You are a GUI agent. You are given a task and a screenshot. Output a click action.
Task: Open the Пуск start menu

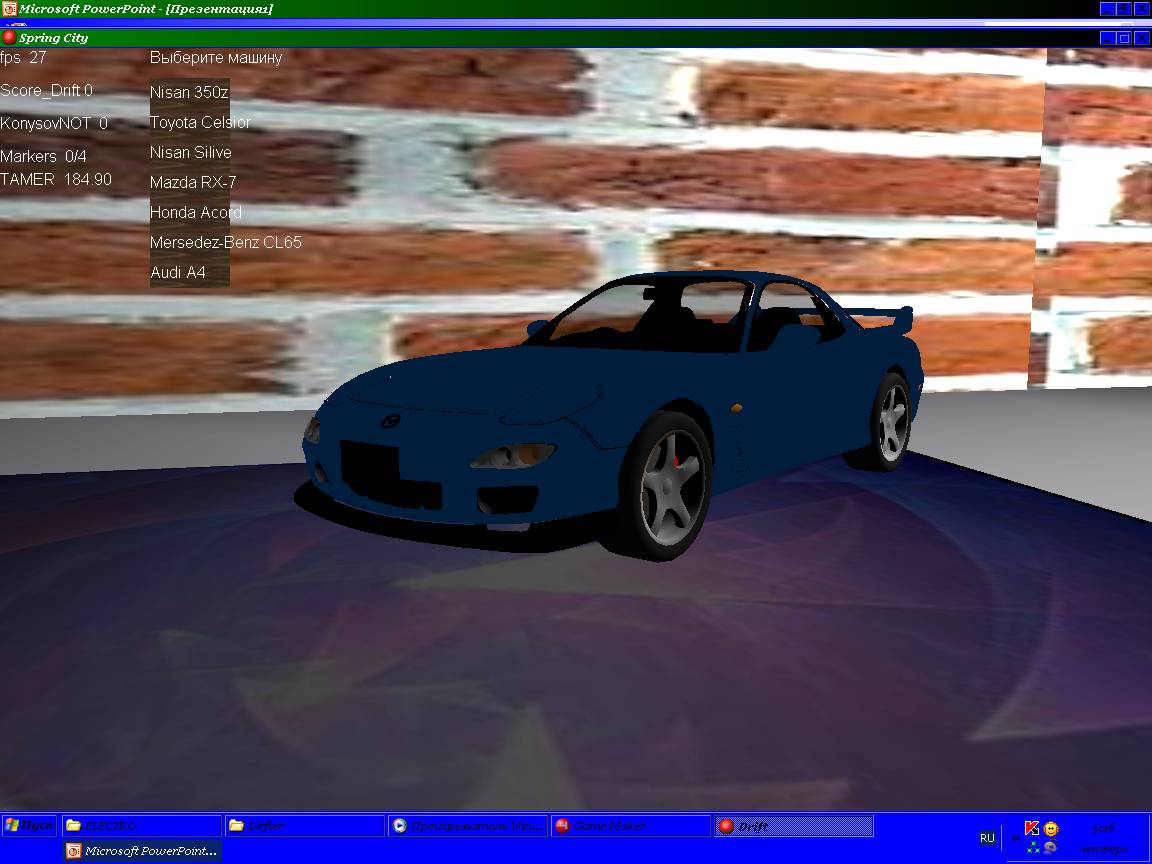point(29,826)
